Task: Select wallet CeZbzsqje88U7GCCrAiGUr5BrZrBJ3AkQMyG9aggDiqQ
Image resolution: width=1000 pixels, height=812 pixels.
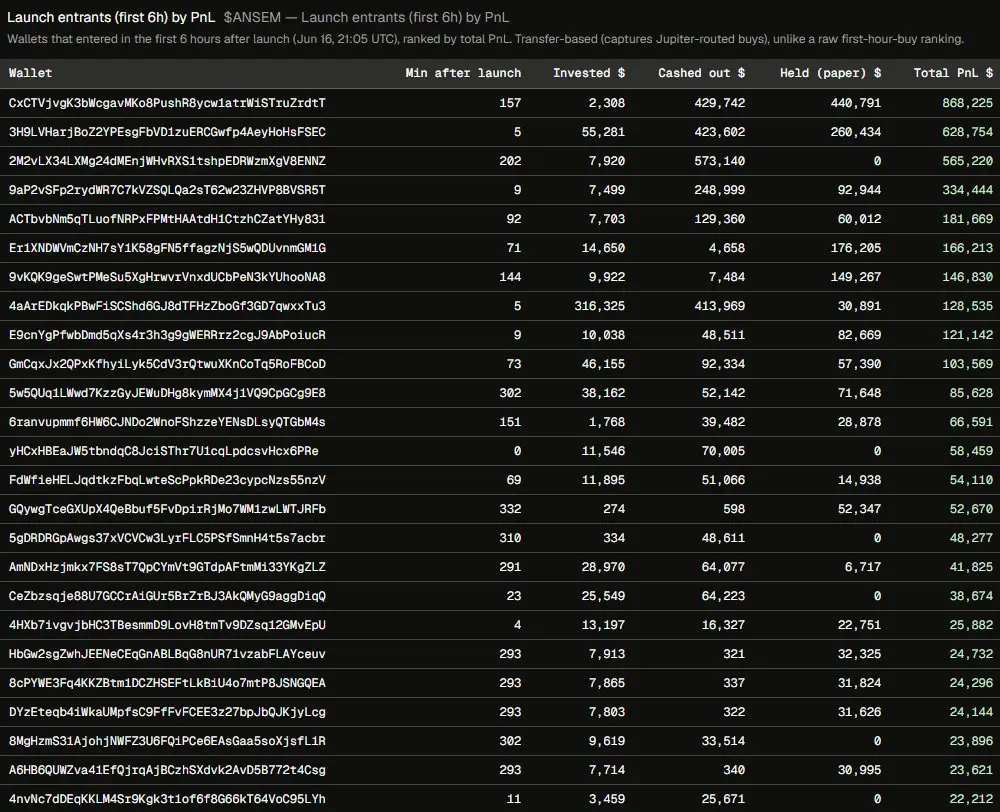Action: pos(167,596)
